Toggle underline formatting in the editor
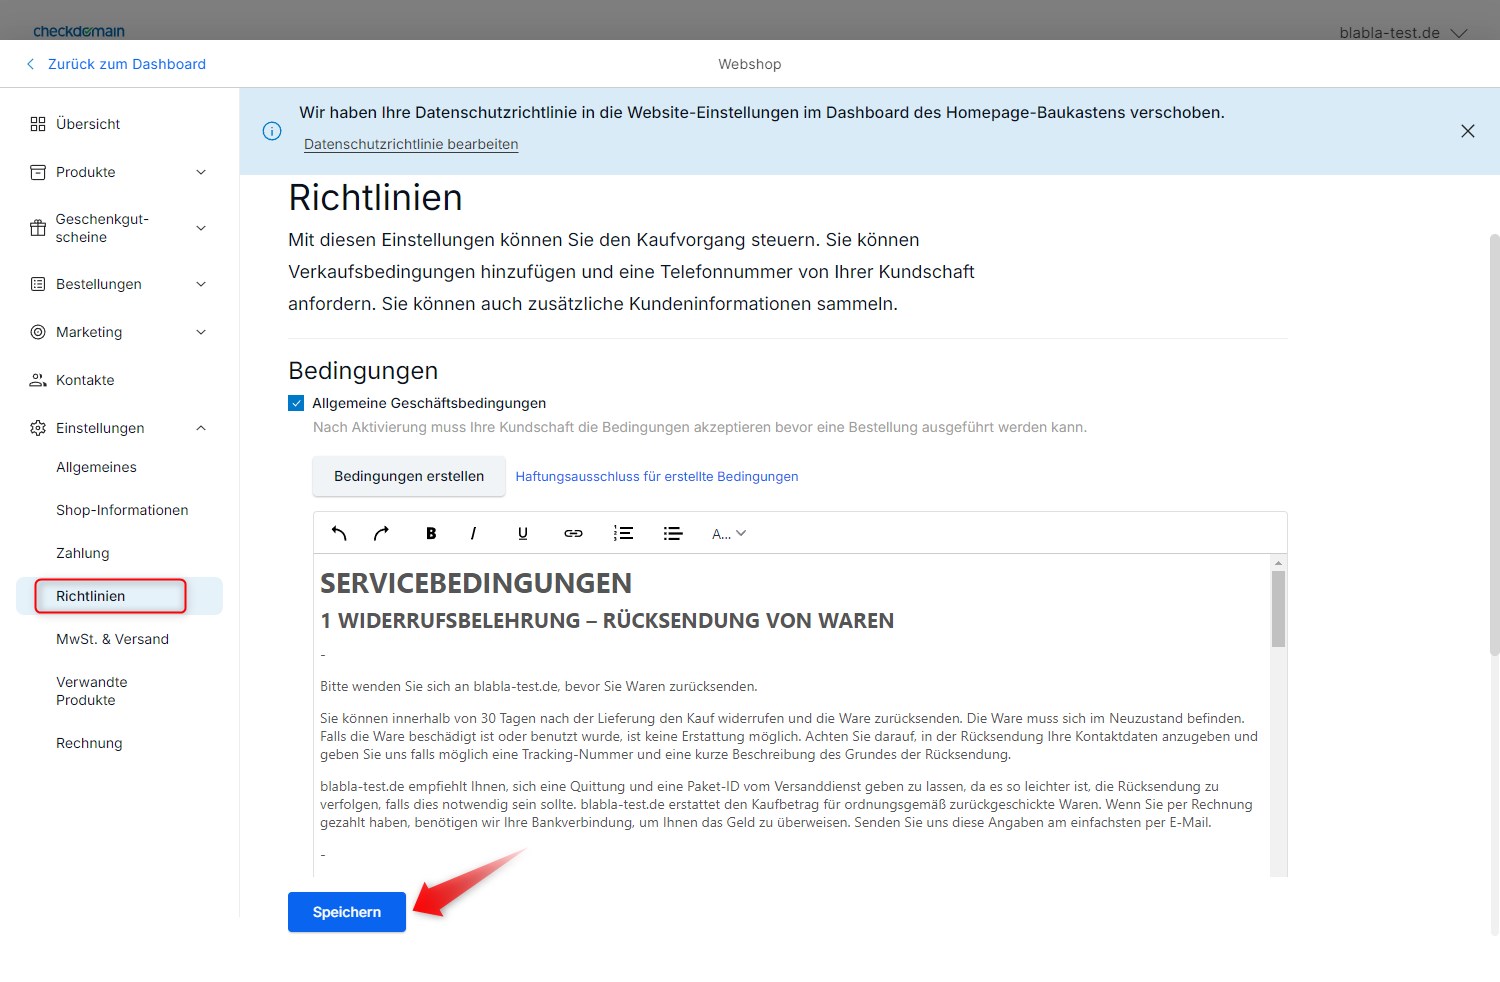This screenshot has width=1500, height=982. tap(522, 532)
